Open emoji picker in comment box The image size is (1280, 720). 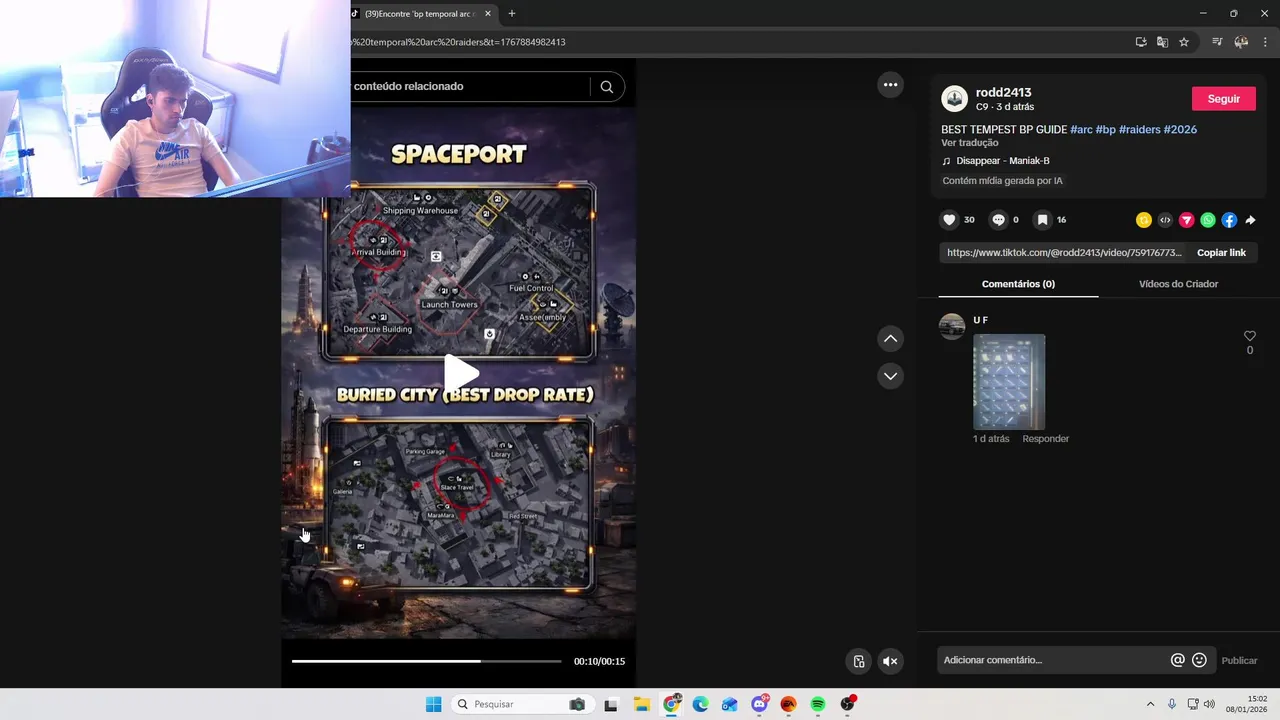(x=1199, y=660)
